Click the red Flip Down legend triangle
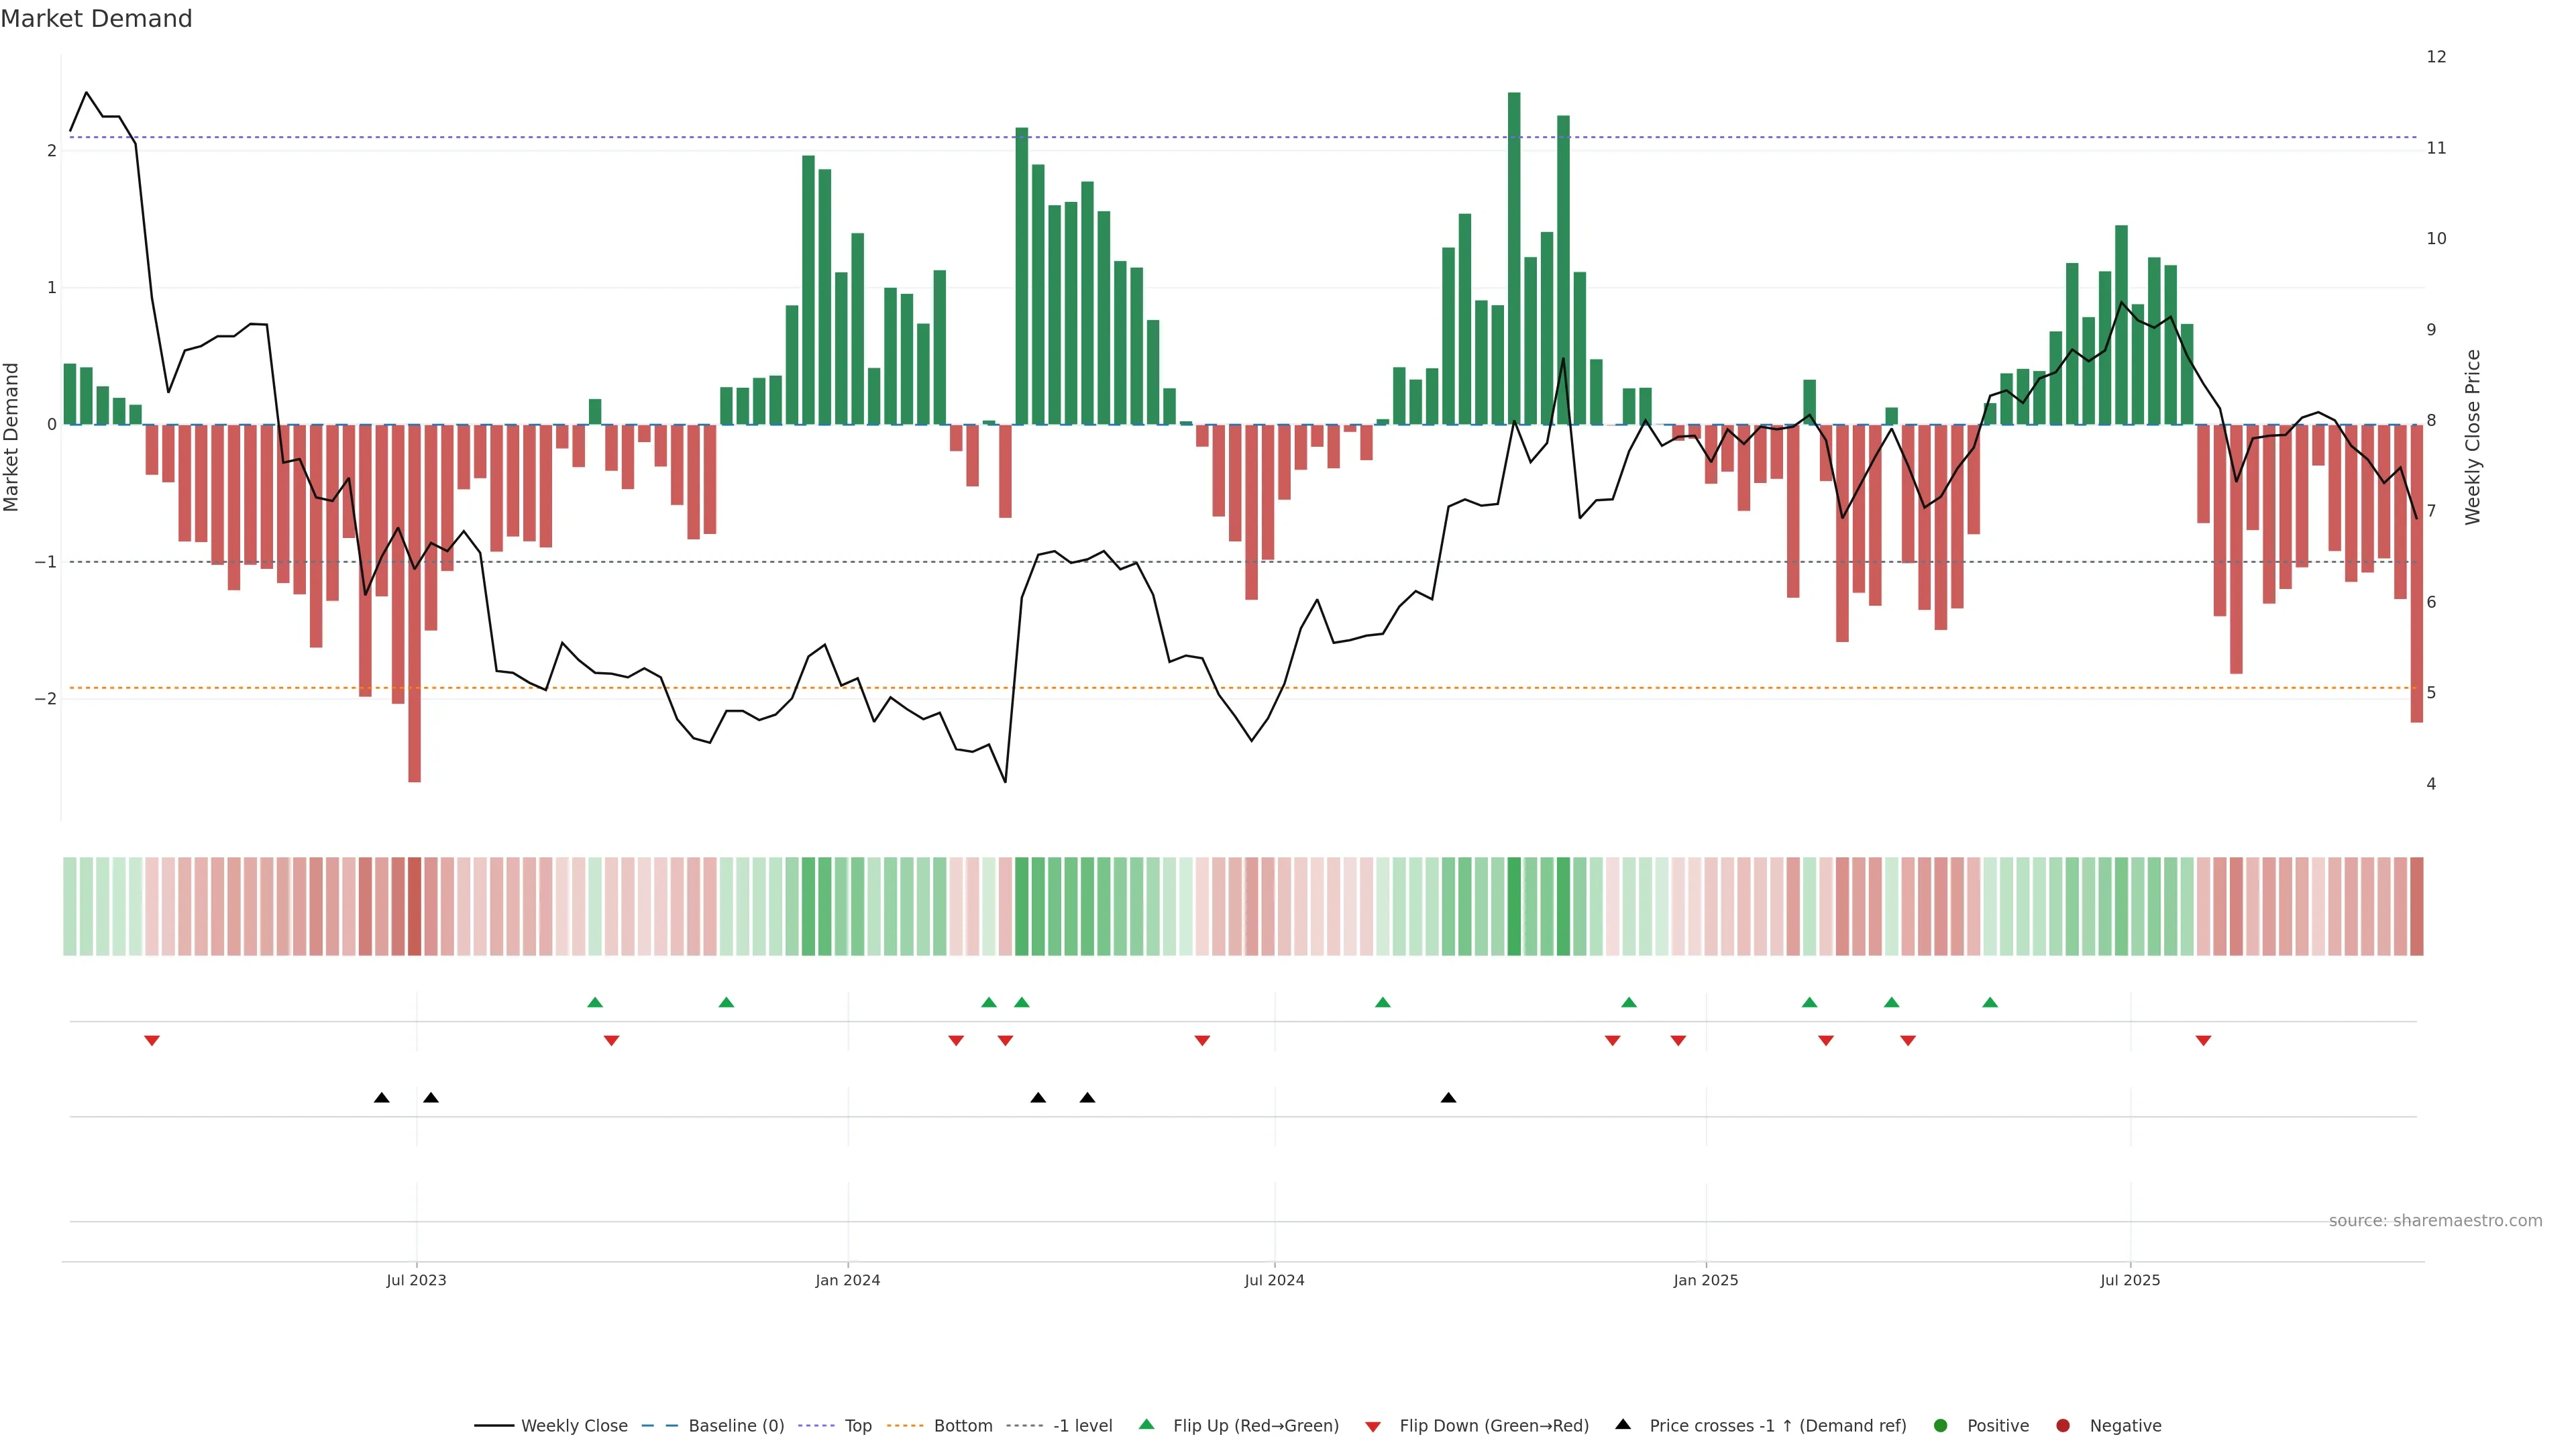Viewport: 2576px width, 1449px height. [x=1373, y=1426]
